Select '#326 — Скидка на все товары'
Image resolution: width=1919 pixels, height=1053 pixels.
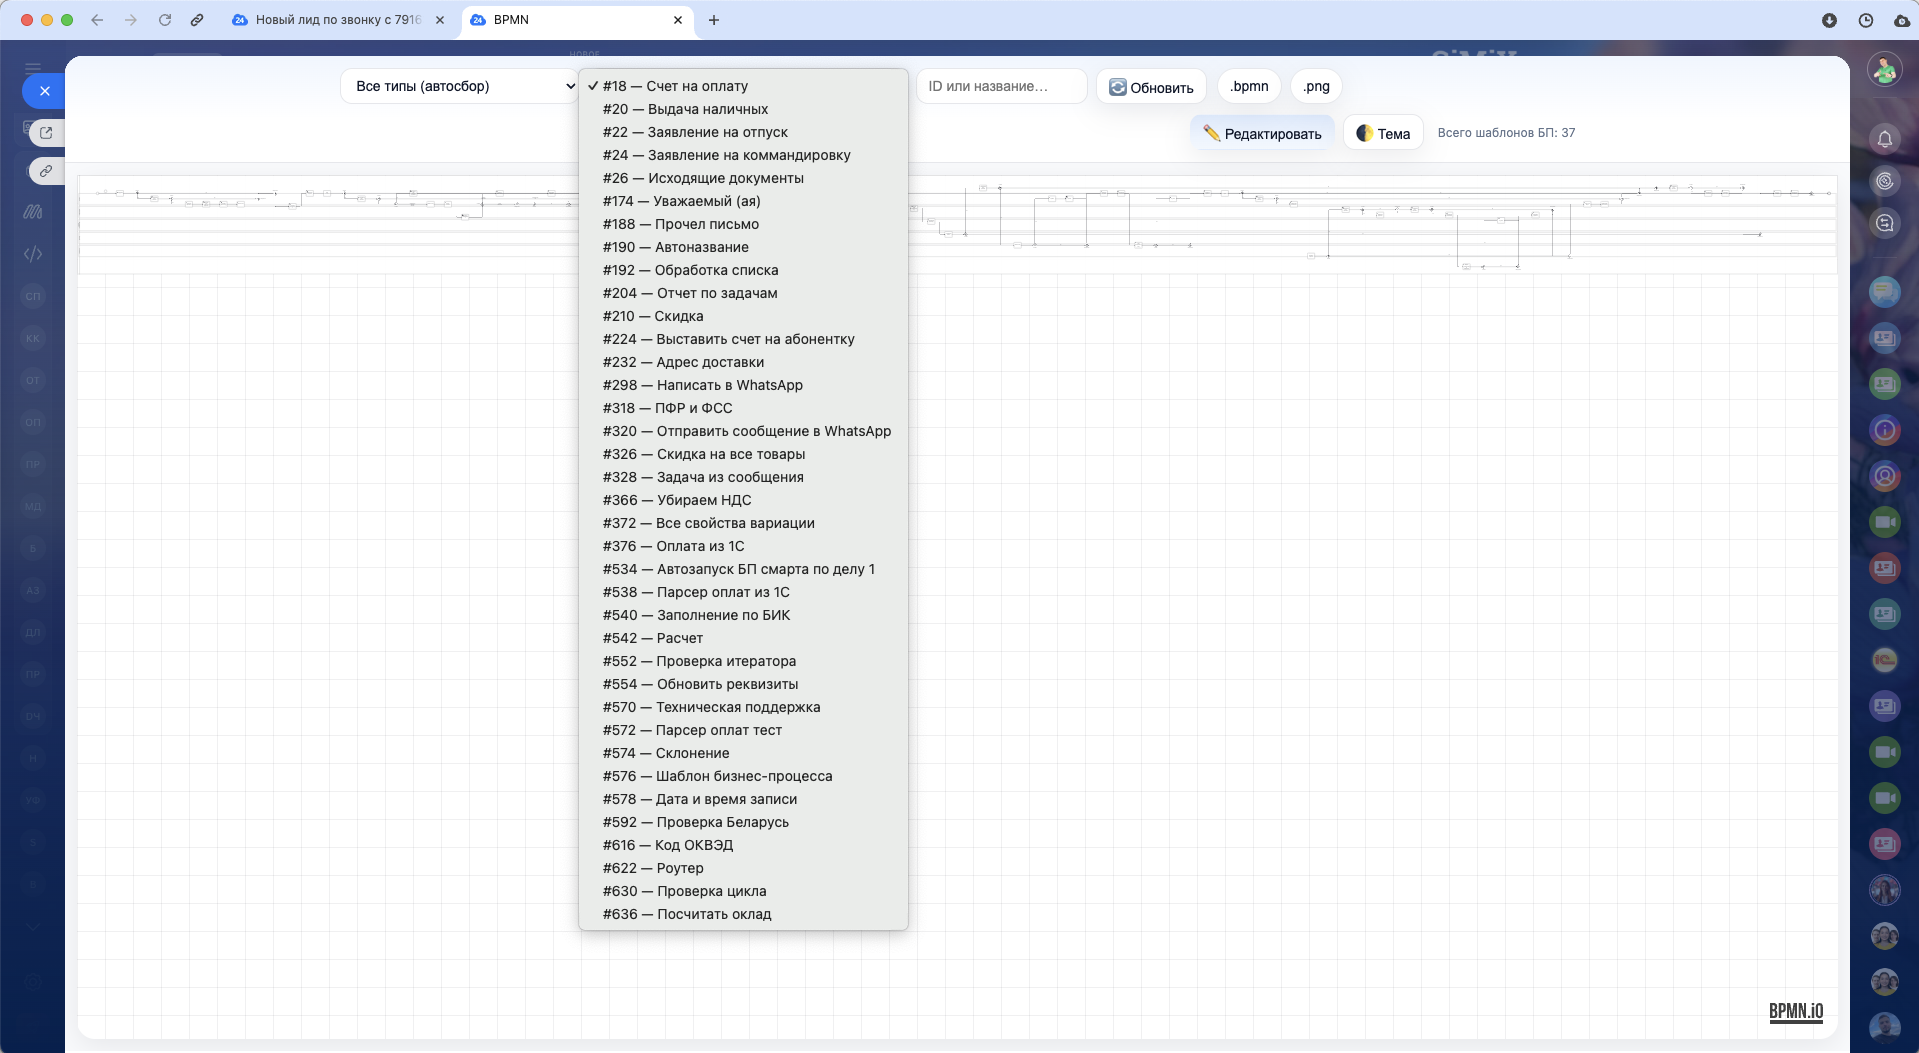[x=743, y=454]
